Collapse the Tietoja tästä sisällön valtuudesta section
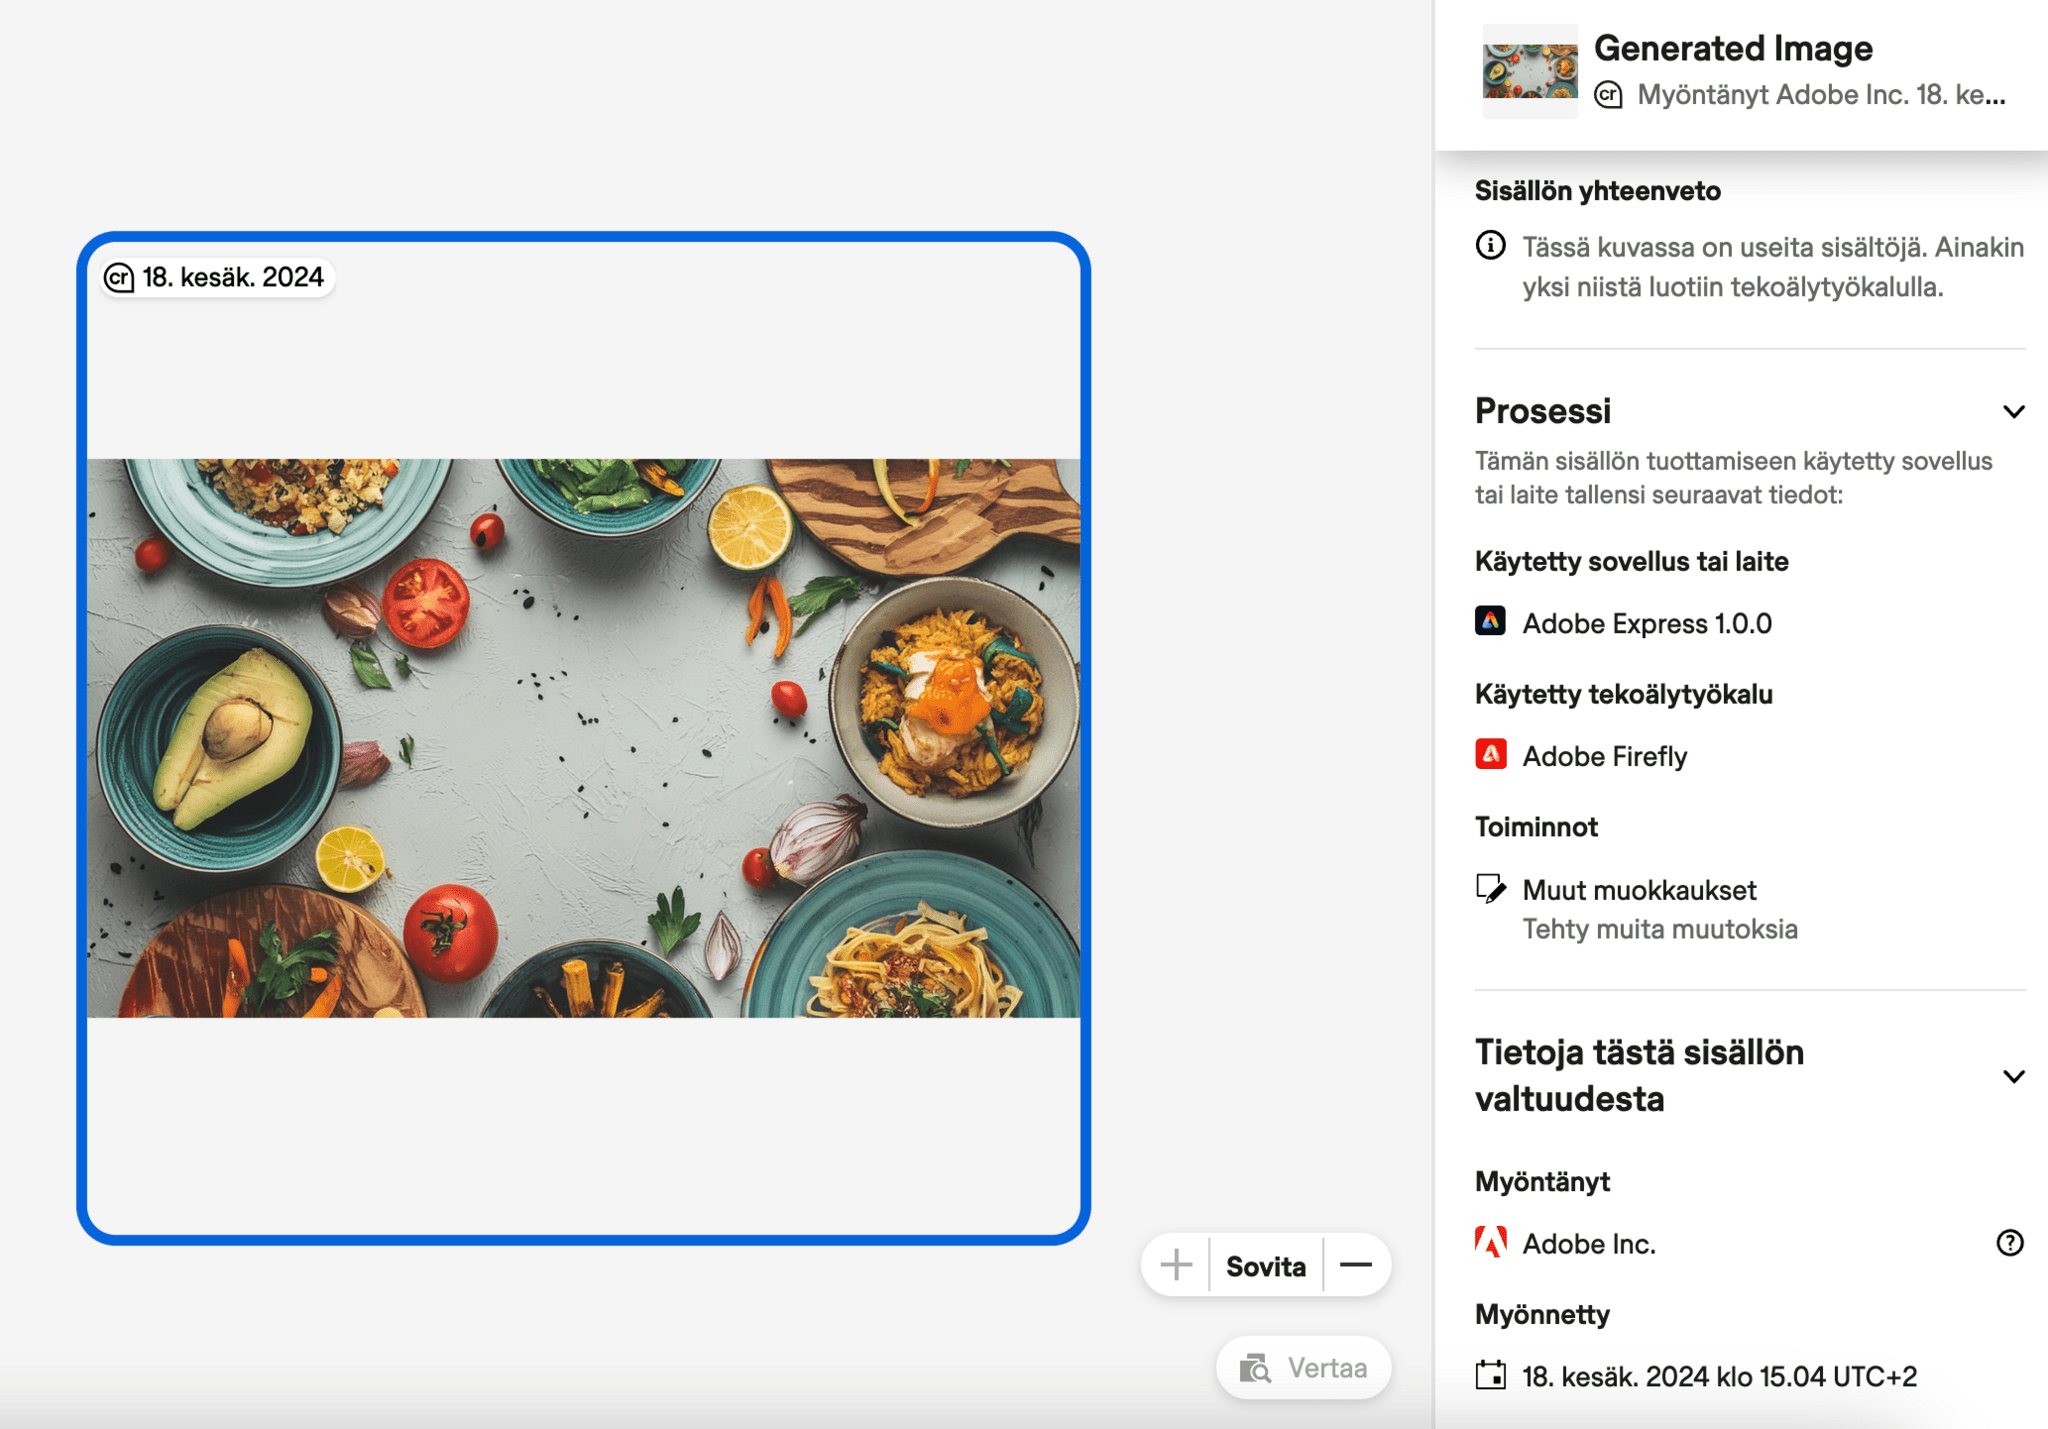The height and width of the screenshot is (1429, 2048). point(2013,1076)
